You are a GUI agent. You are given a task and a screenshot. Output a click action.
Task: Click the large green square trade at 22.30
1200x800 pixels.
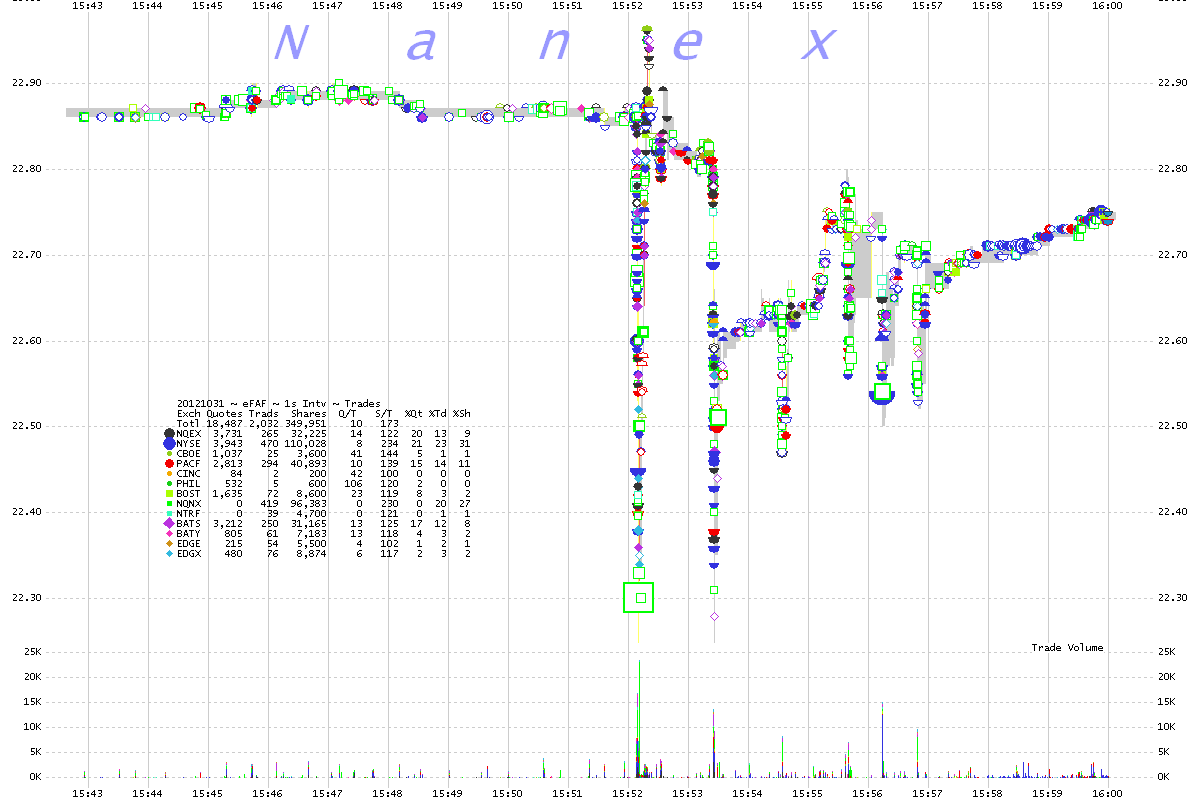tap(639, 598)
